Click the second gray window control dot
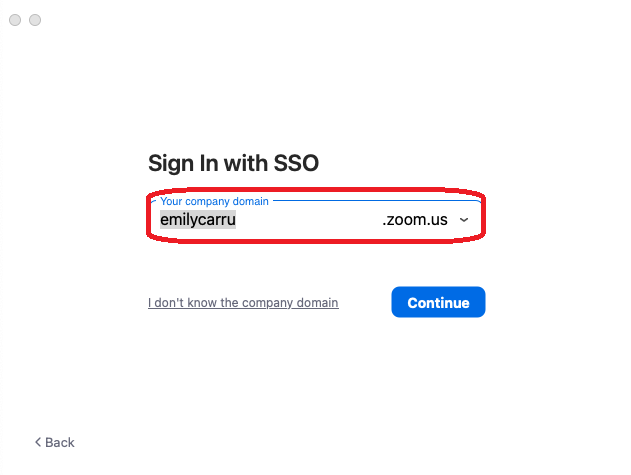 (x=35, y=20)
